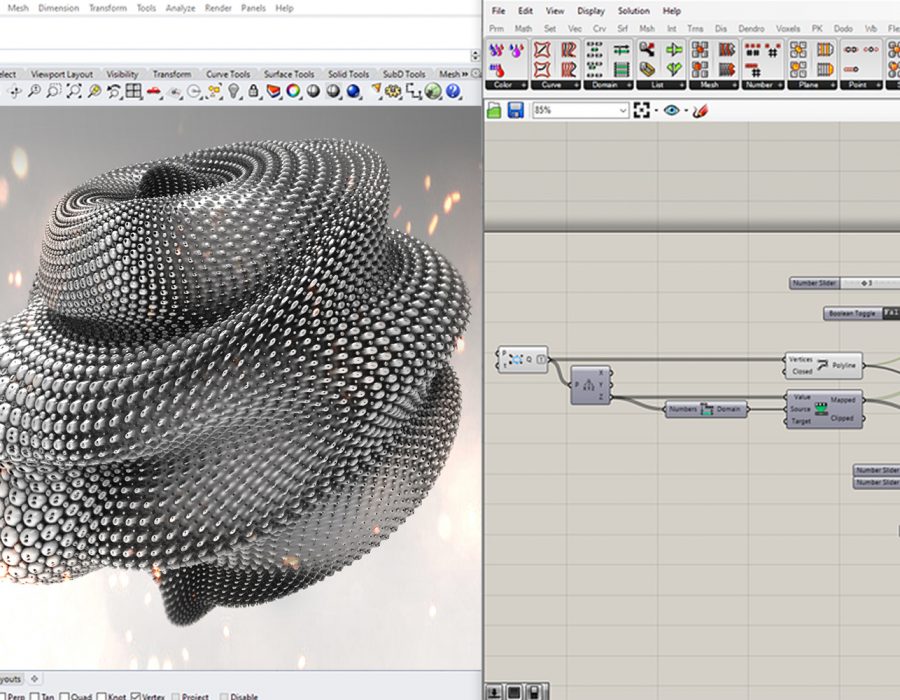Expand the Mesh panel plus button
Image resolution: width=900 pixels, height=700 pixels.
pos(733,85)
